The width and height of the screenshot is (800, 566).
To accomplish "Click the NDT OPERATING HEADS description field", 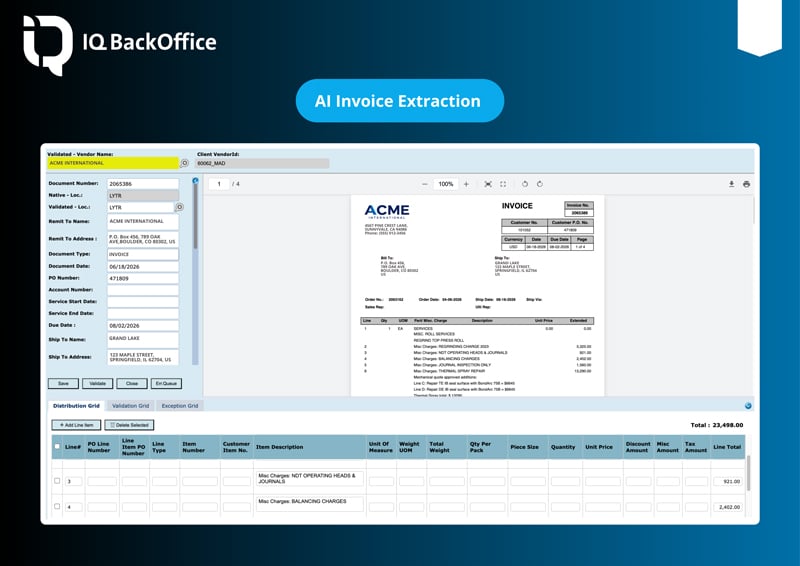I will point(310,478).
